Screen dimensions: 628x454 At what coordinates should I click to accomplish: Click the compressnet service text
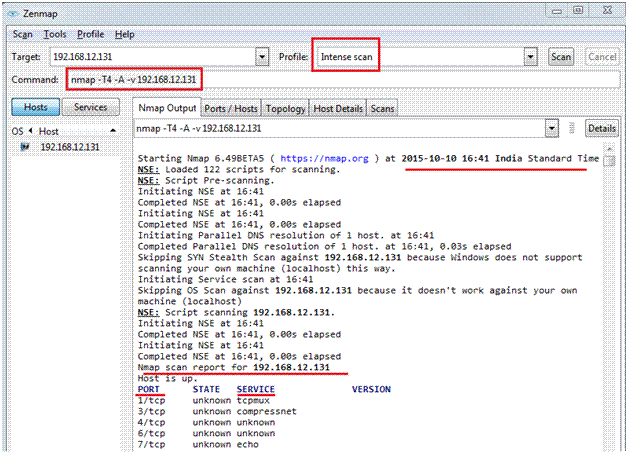tap(266, 411)
